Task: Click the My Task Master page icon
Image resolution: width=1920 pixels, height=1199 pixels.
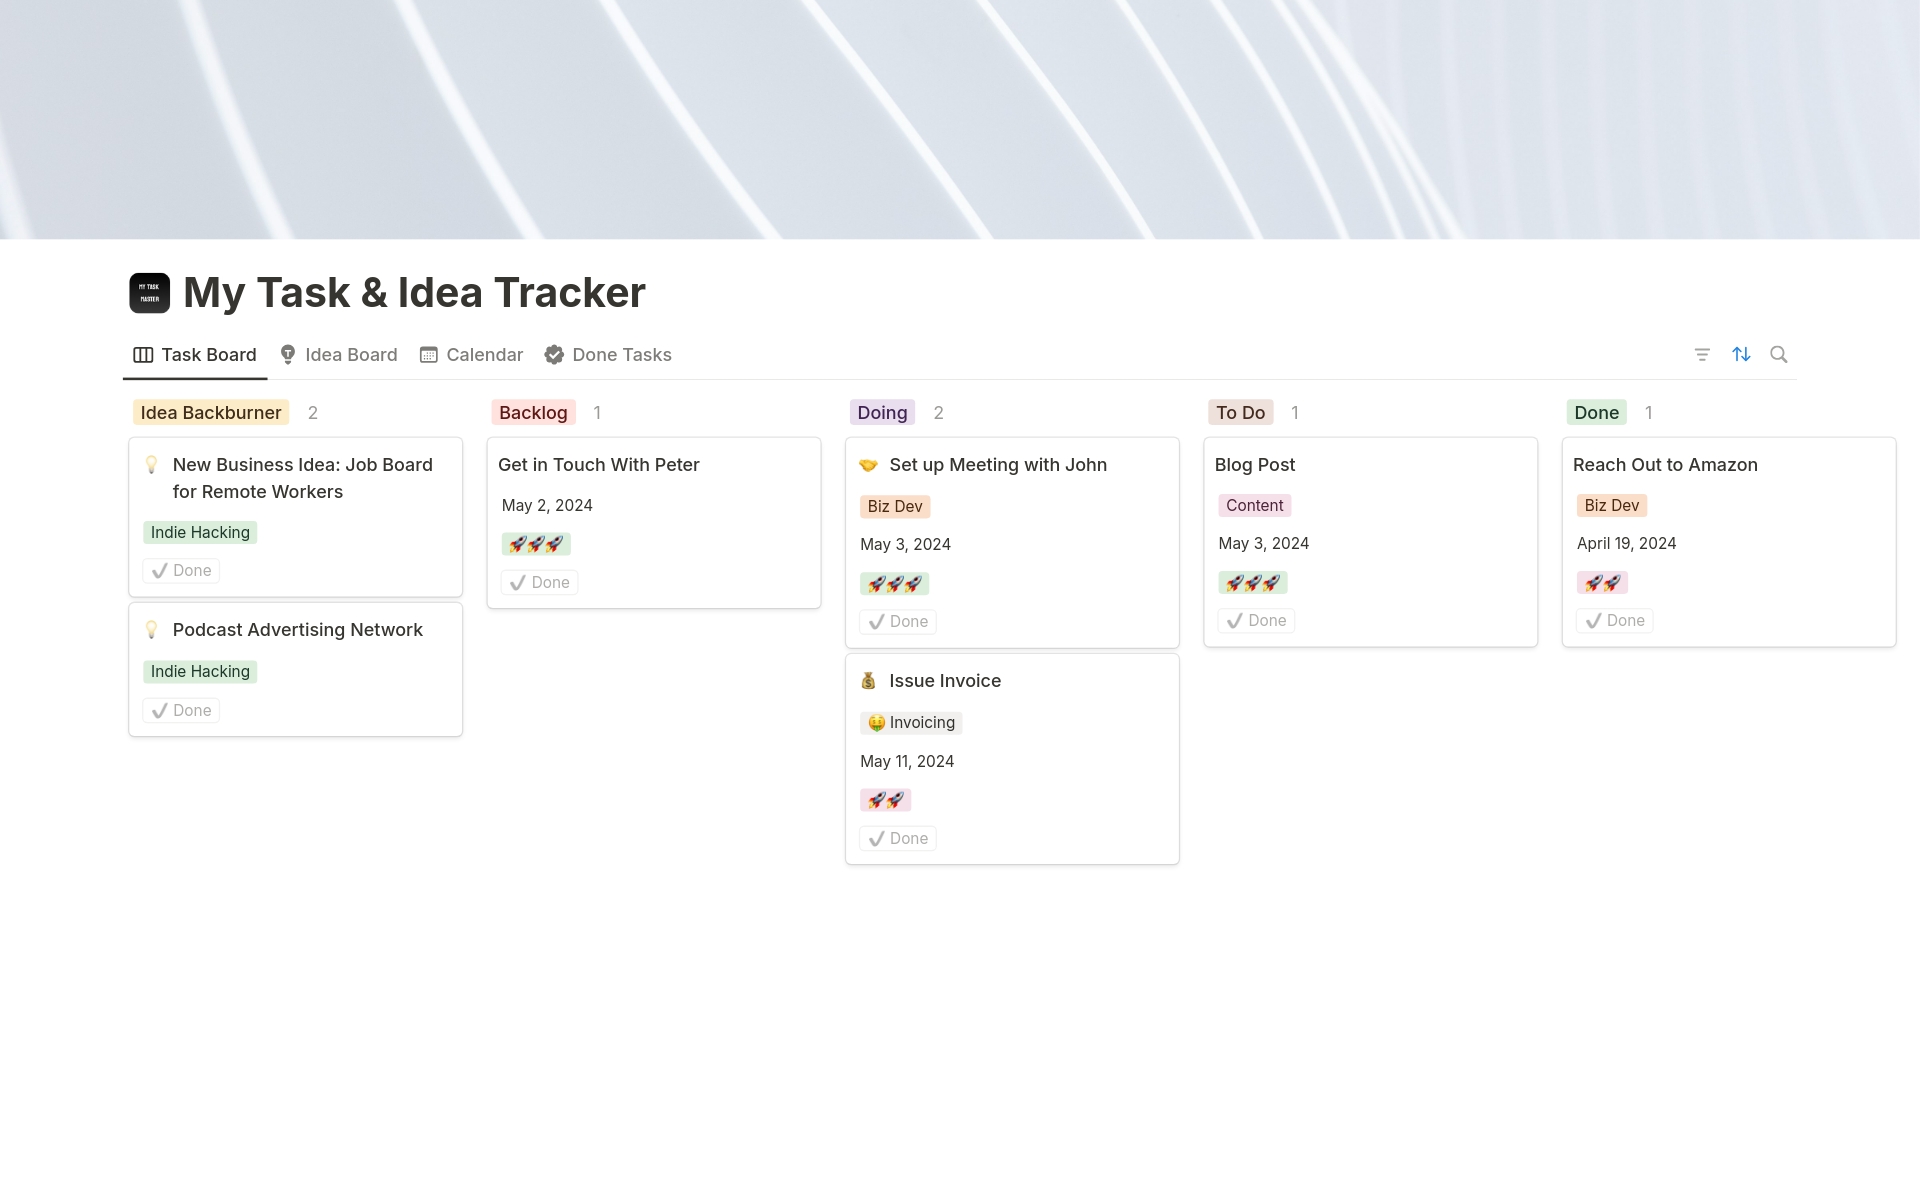Action: [150, 293]
